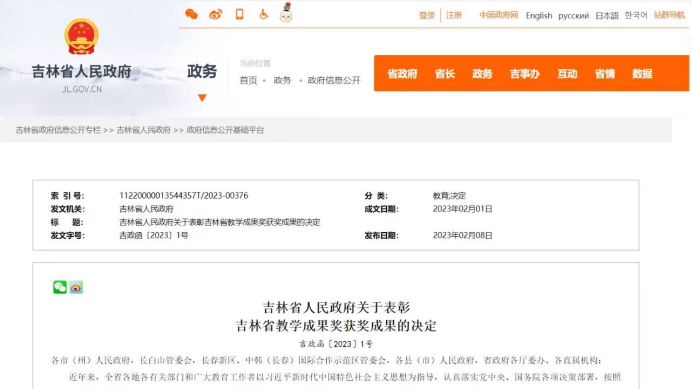Viewport: 692px width, 390px height.
Task: Open the 数据 menu item
Action: tap(642, 74)
